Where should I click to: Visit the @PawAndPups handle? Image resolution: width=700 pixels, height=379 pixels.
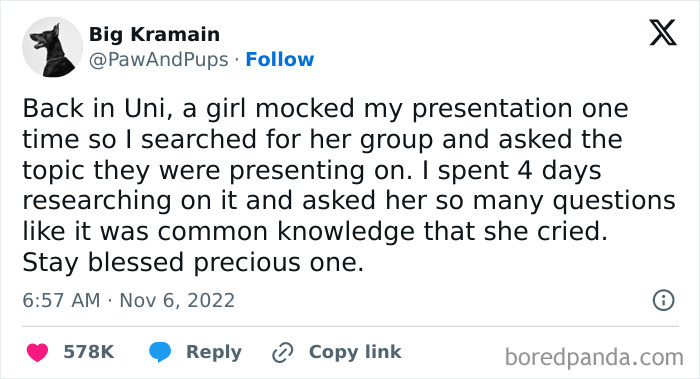click(158, 59)
